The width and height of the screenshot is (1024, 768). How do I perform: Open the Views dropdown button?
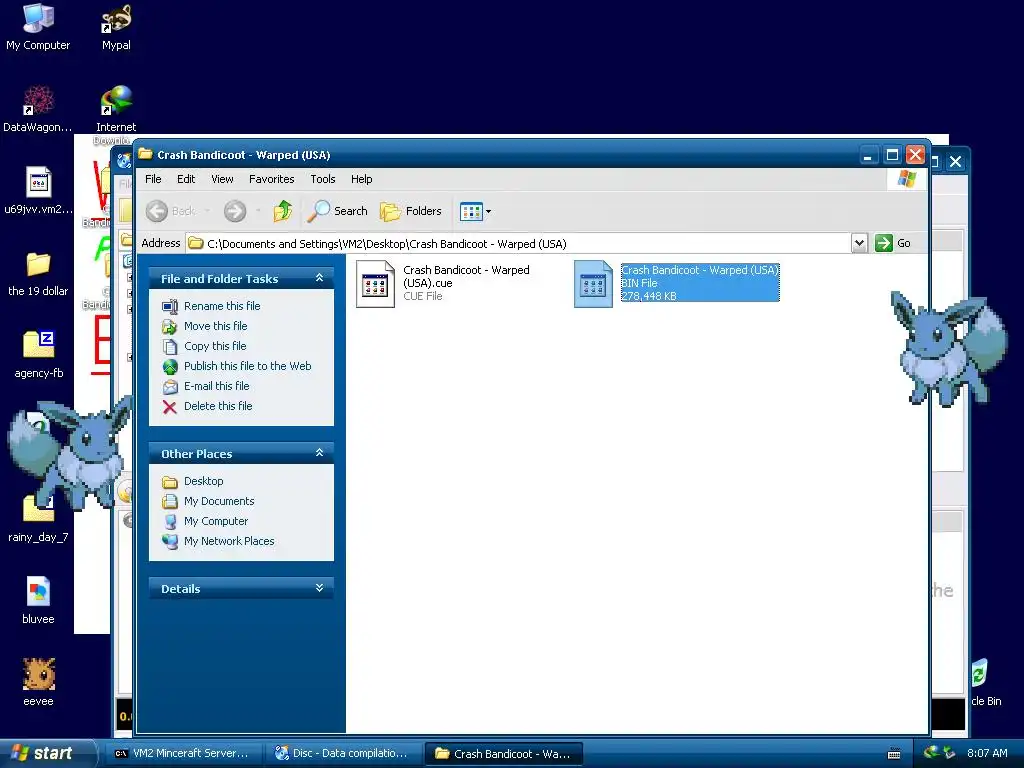(475, 211)
